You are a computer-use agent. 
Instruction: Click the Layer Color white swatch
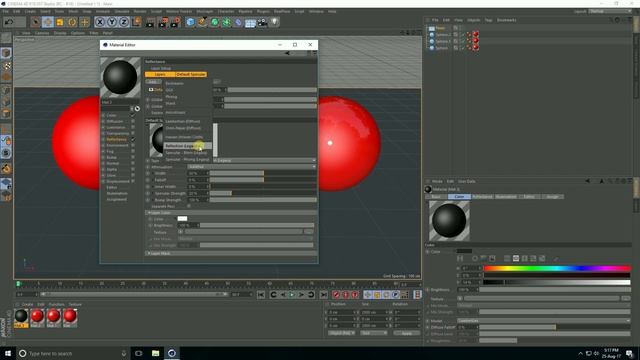[182, 219]
